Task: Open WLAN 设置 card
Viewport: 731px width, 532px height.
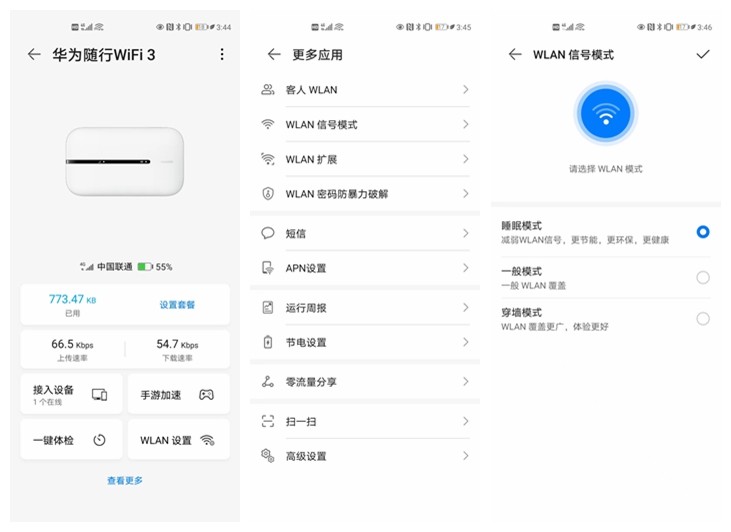Action: (x=179, y=440)
